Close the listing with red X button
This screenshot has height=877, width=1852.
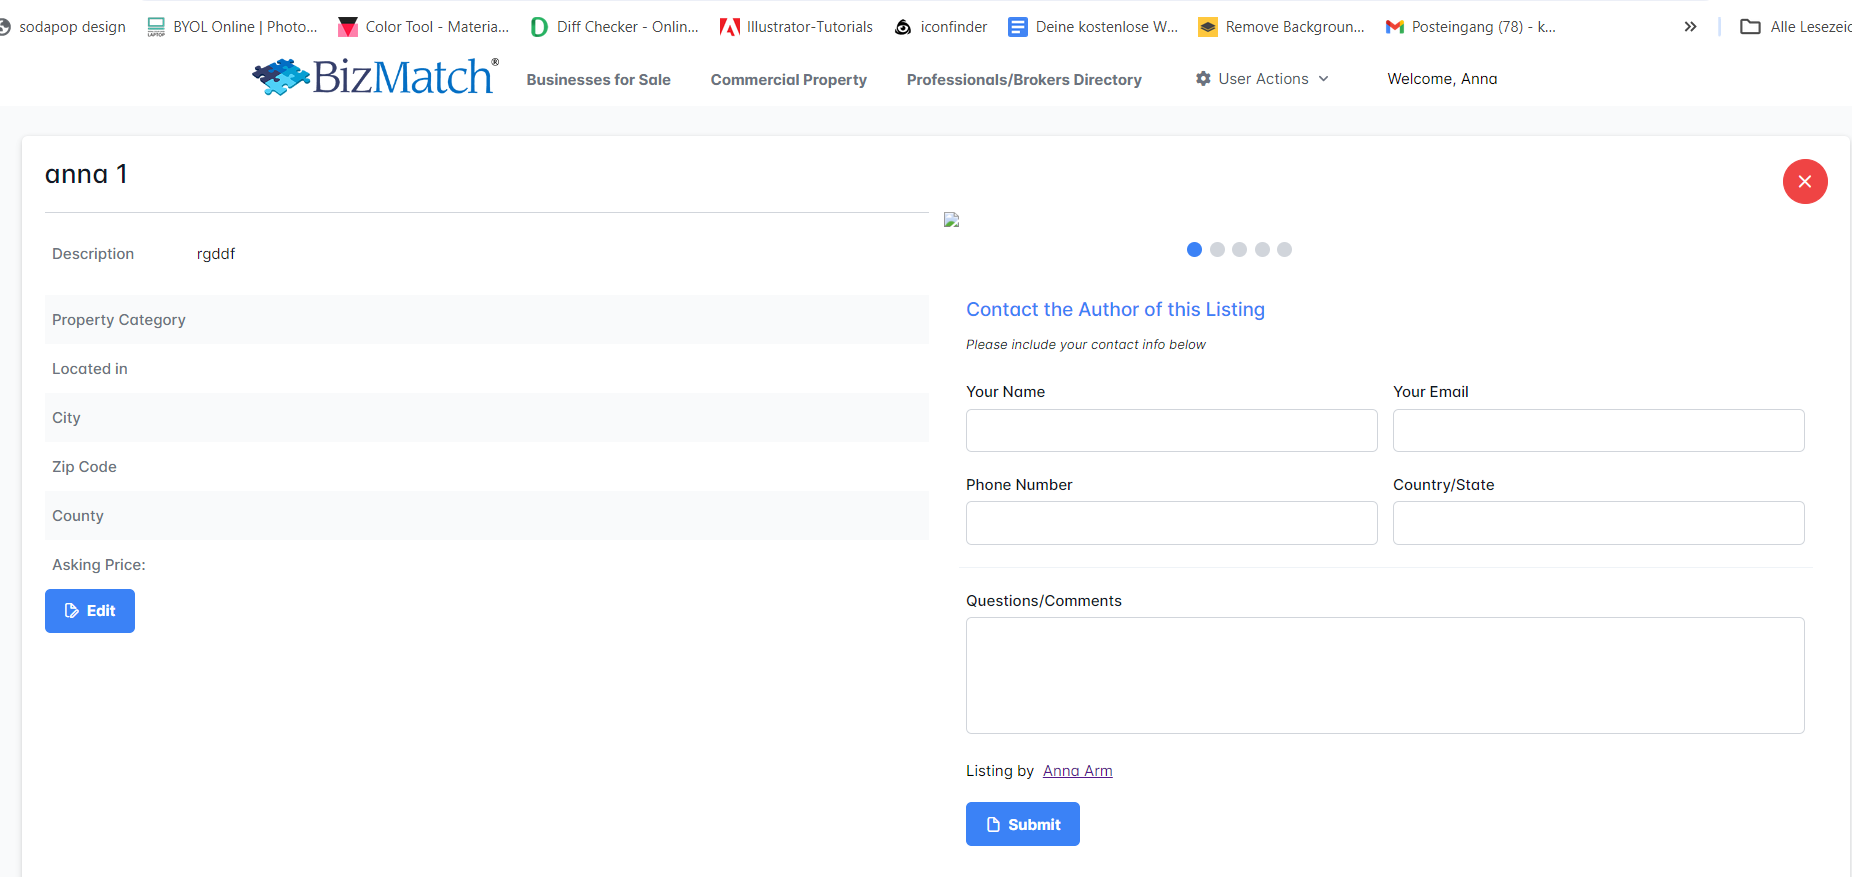click(x=1804, y=181)
